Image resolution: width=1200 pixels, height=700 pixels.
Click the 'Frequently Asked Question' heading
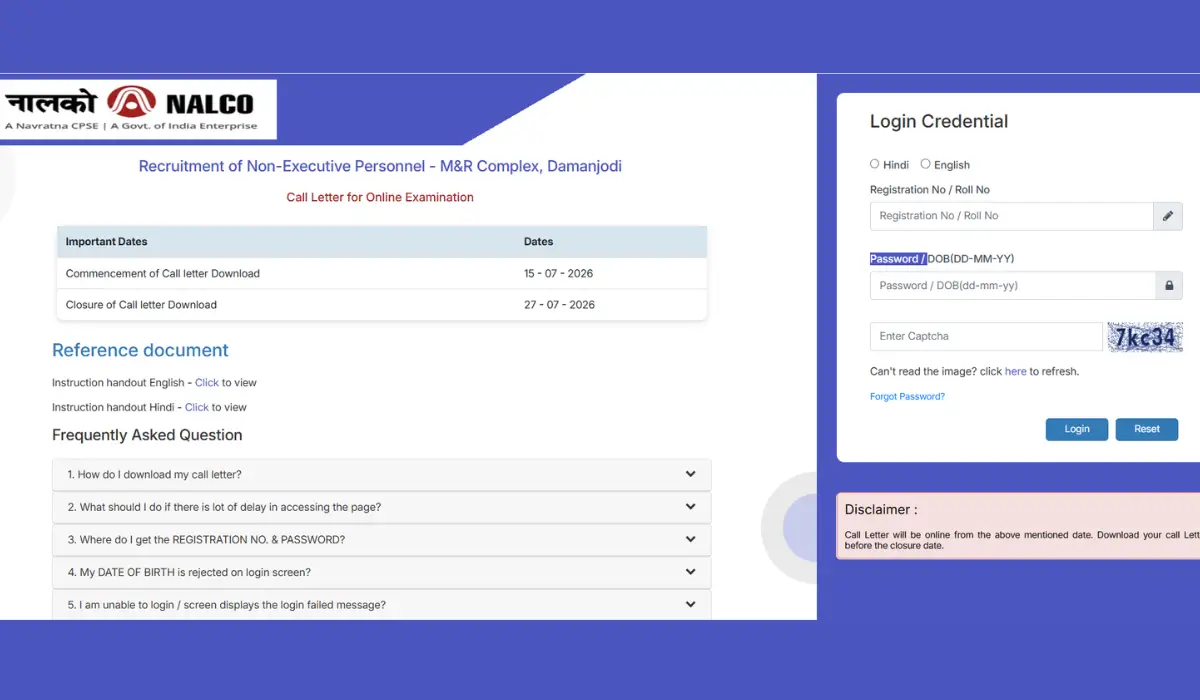147,435
